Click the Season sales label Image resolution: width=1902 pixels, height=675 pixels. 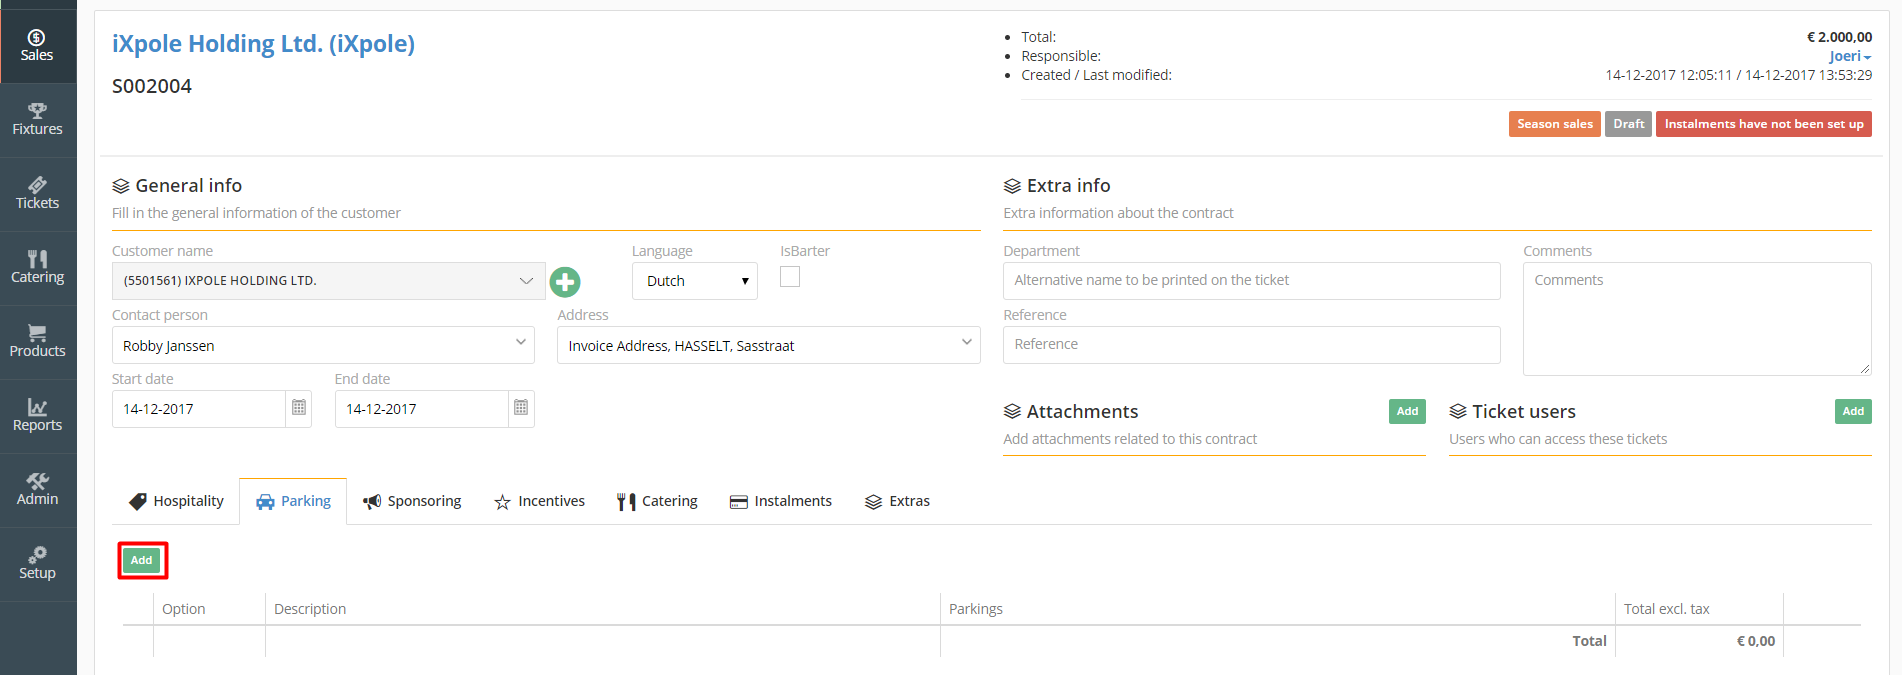click(1555, 124)
